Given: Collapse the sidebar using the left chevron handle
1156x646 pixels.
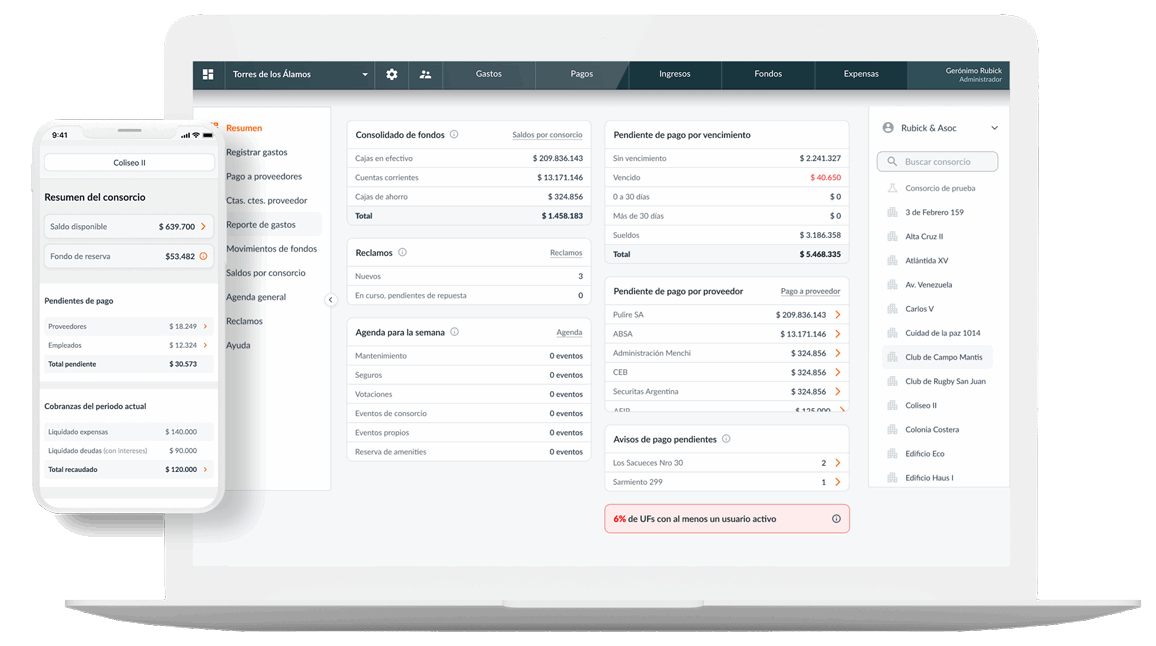Looking at the screenshot, I should 330,299.
